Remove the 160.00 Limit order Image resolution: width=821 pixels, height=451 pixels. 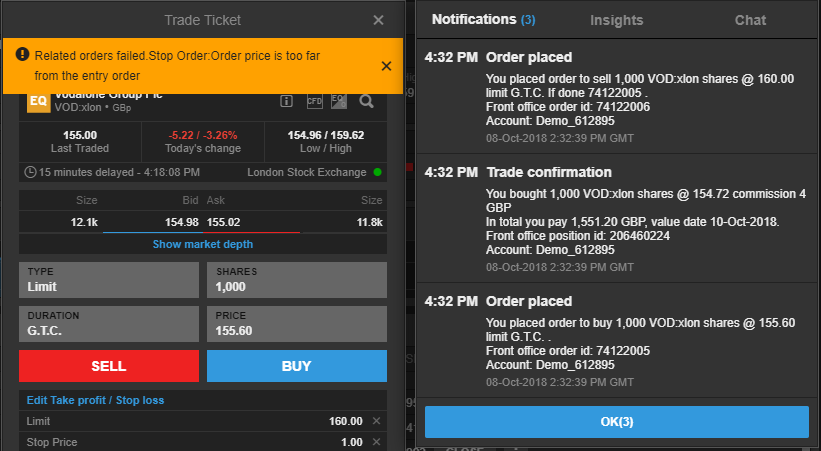pos(377,421)
